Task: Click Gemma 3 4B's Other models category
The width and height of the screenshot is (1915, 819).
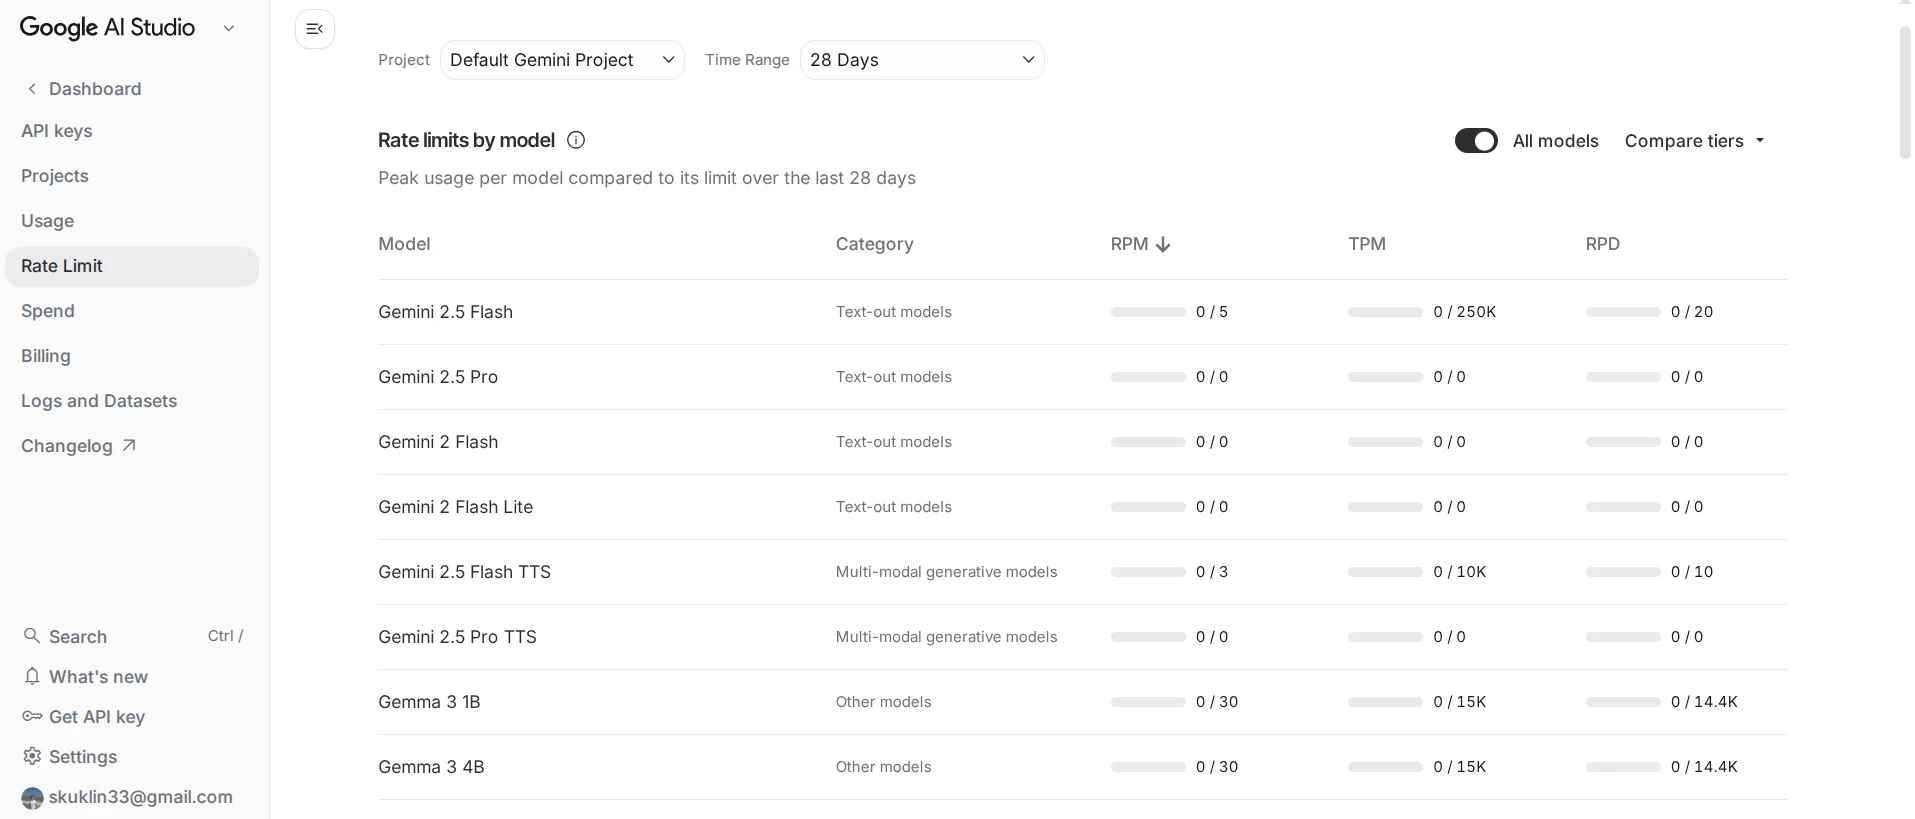Action: tap(883, 767)
